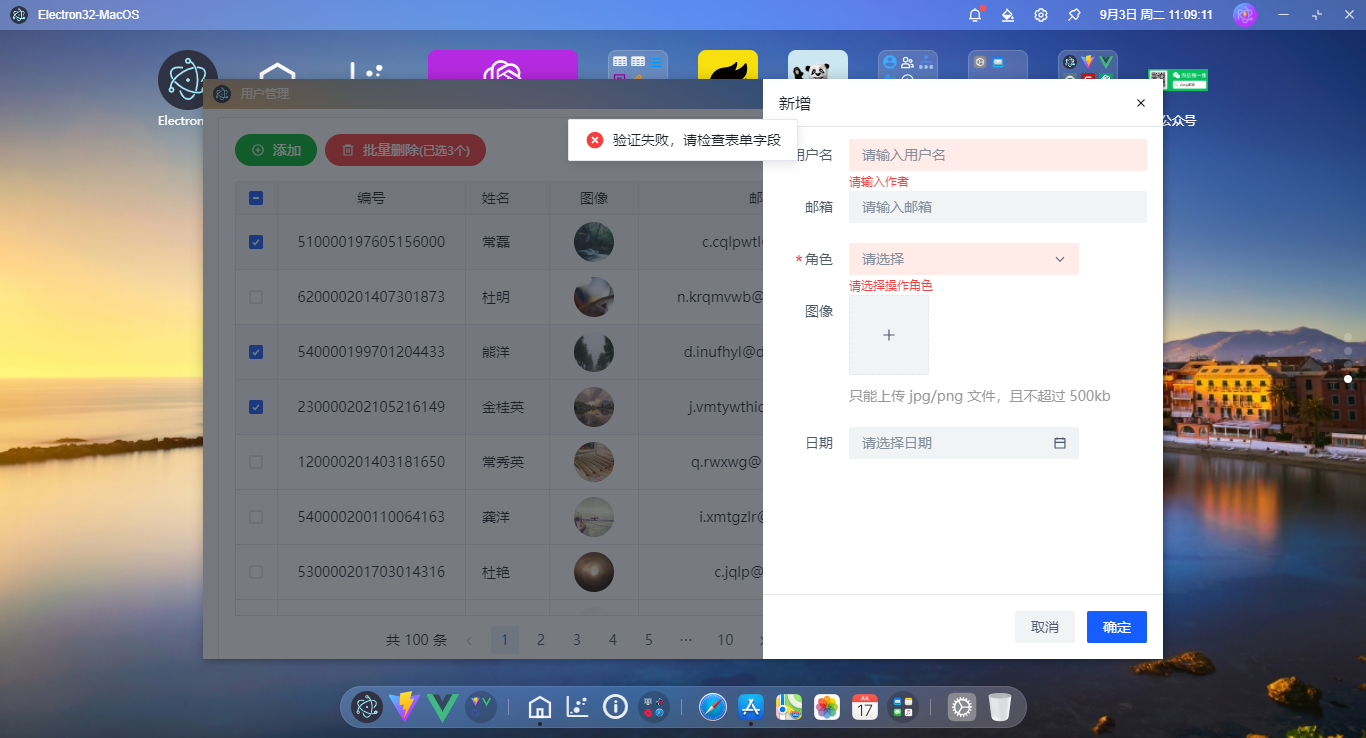Open Safari from the dock

pos(713,707)
